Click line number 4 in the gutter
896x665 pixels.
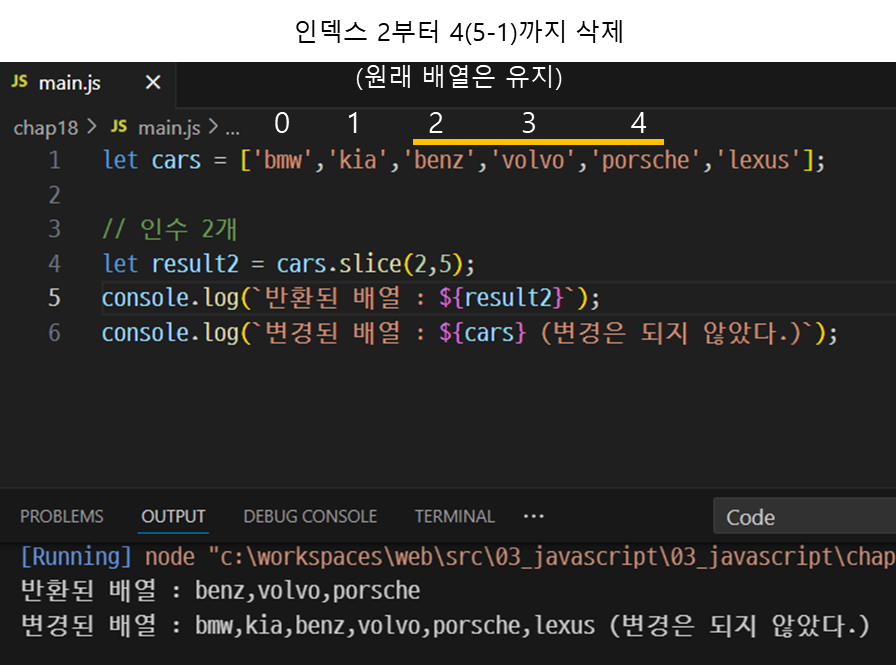54,264
